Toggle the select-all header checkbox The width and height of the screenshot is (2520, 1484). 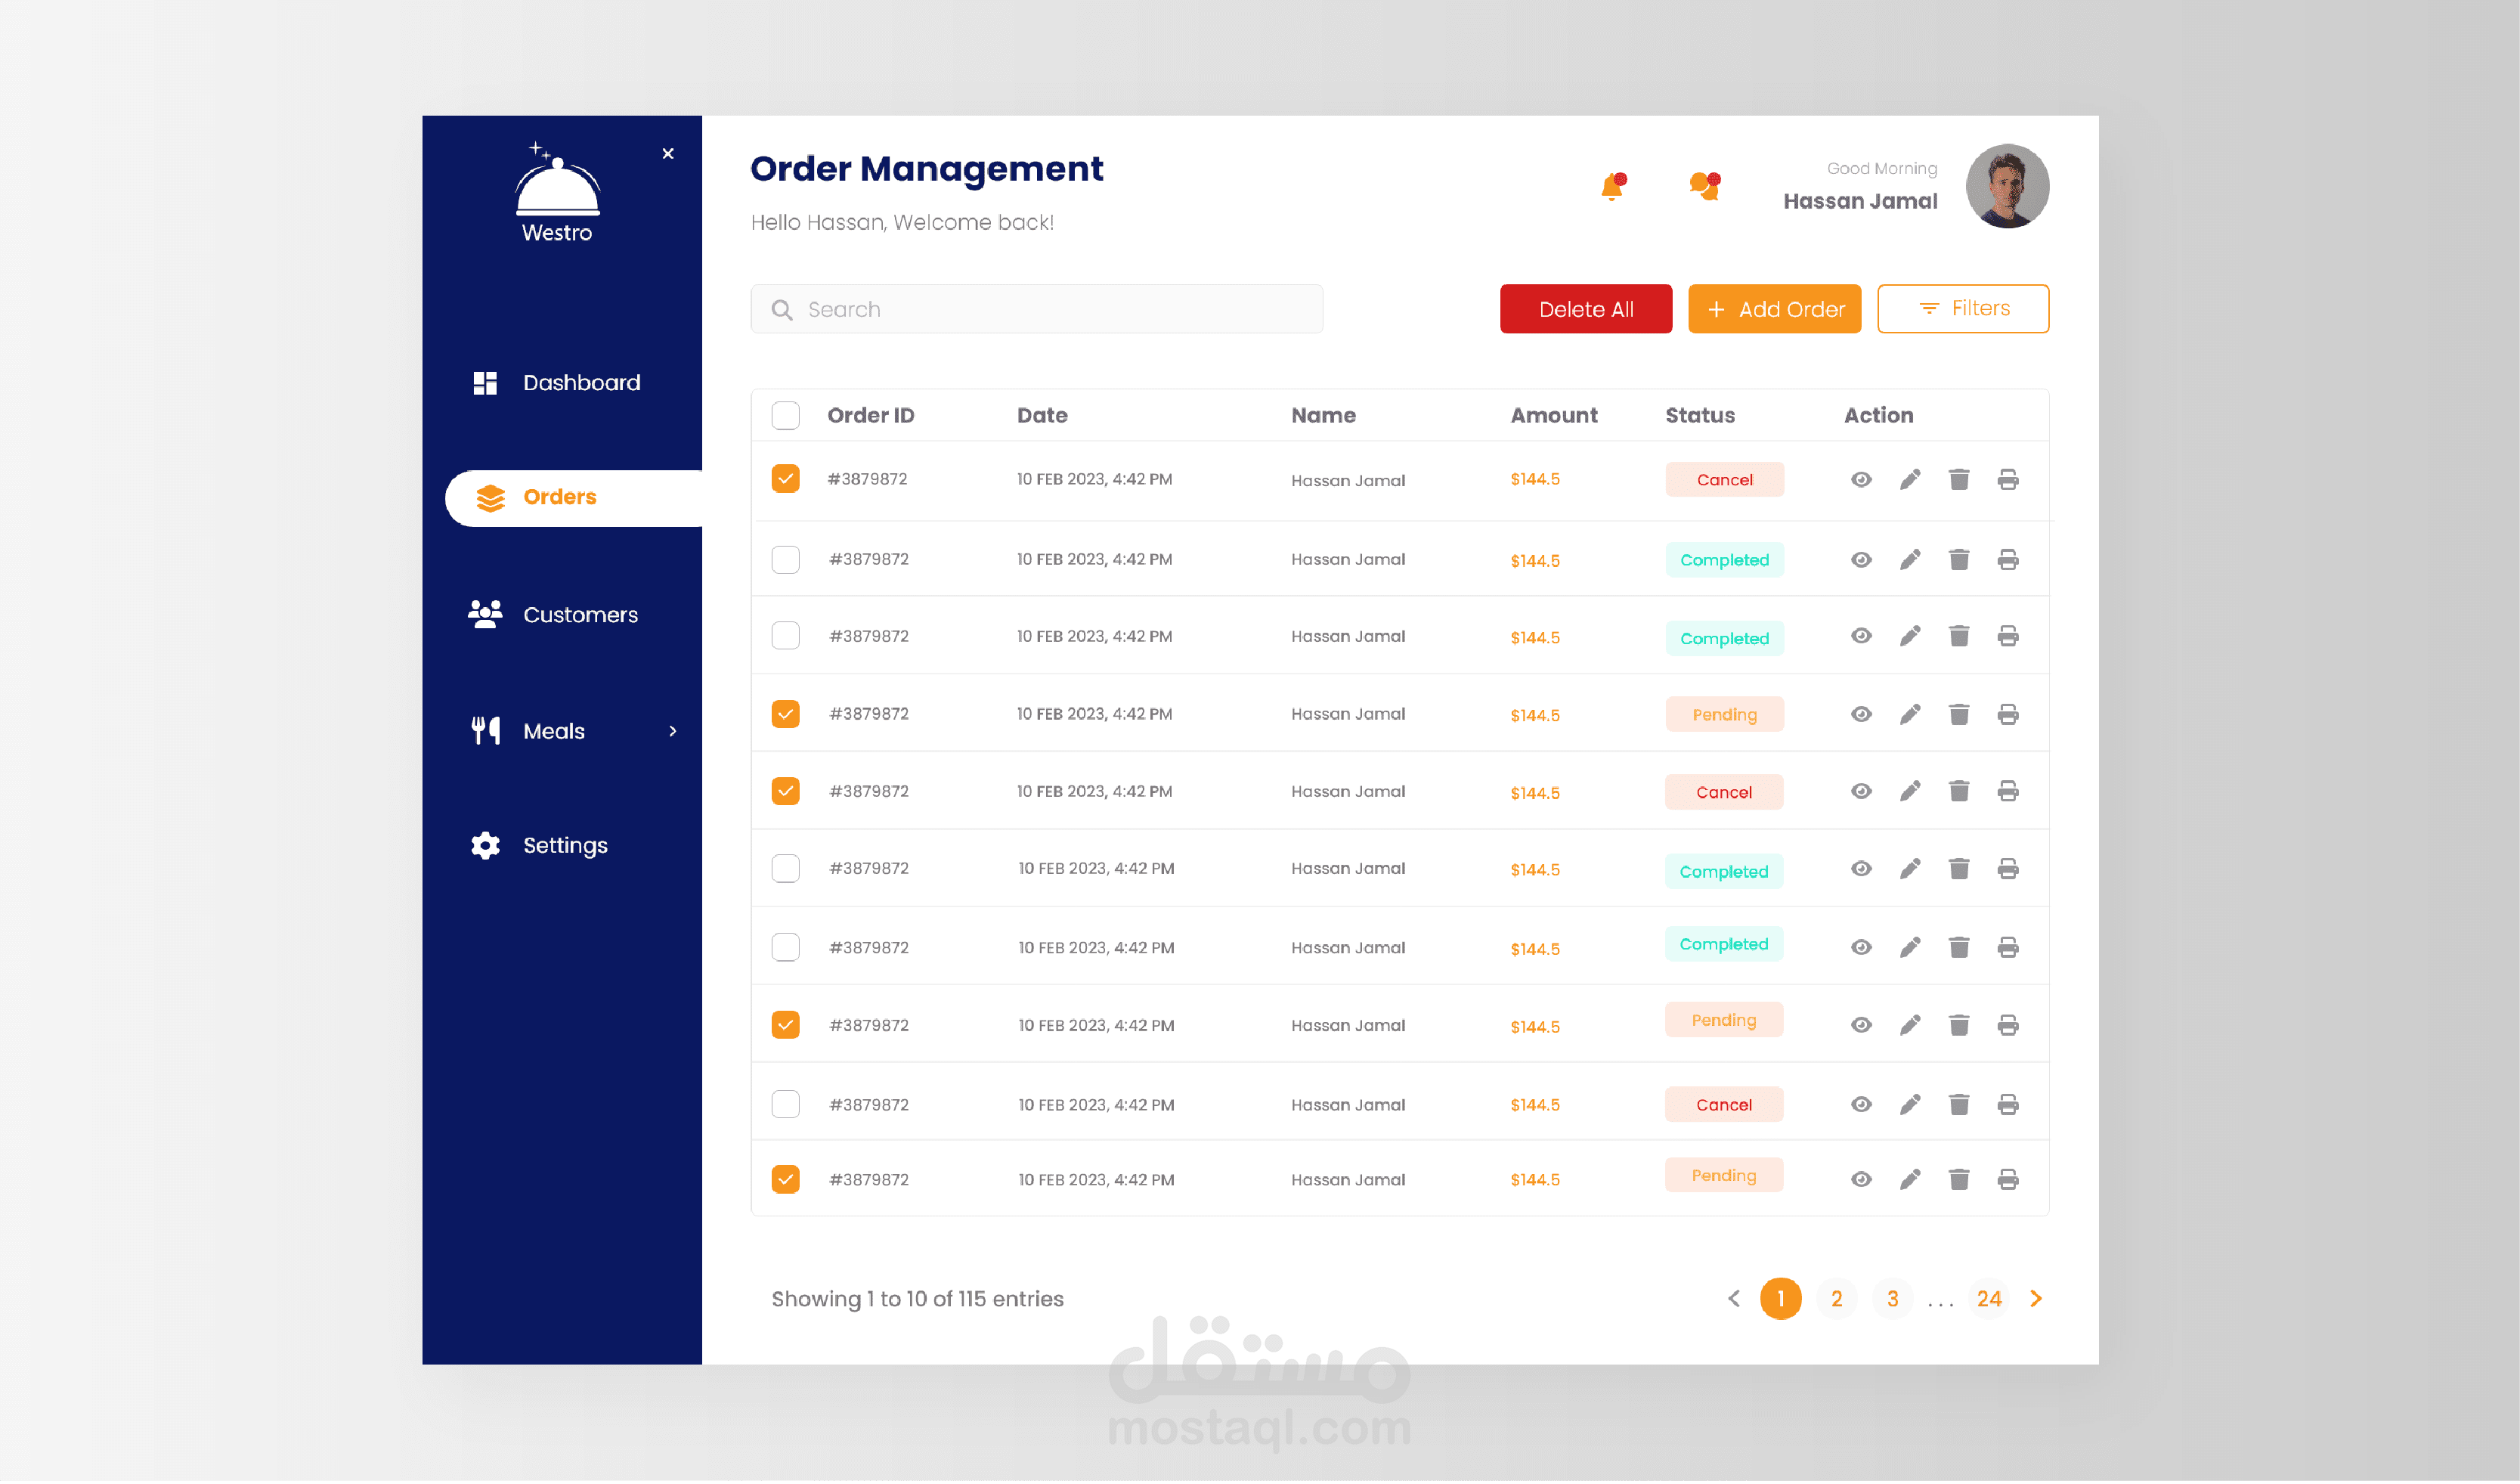point(785,416)
